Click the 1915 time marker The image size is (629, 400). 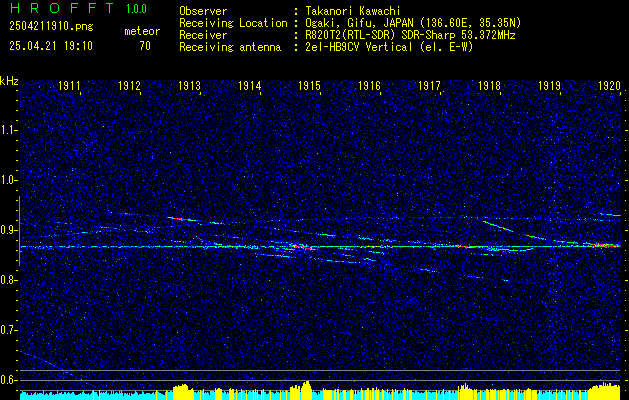(309, 86)
